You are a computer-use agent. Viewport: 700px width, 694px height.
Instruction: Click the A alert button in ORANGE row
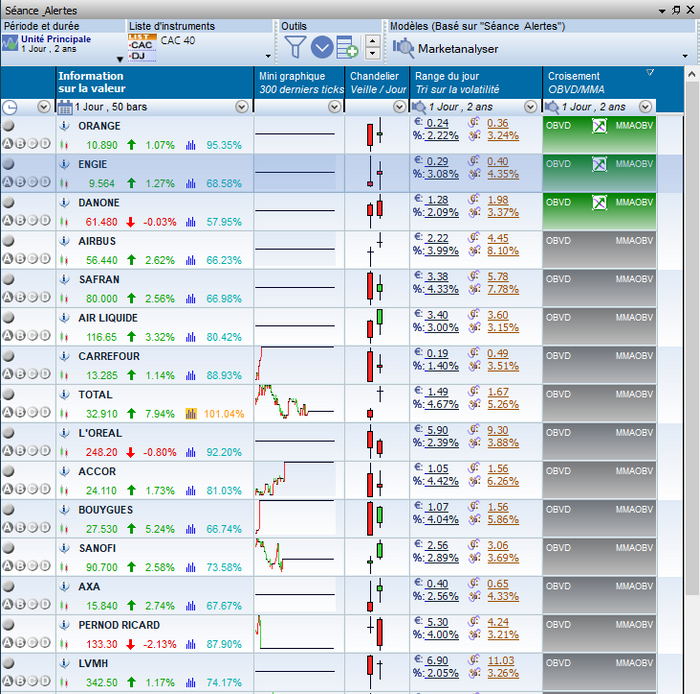(x=8, y=143)
